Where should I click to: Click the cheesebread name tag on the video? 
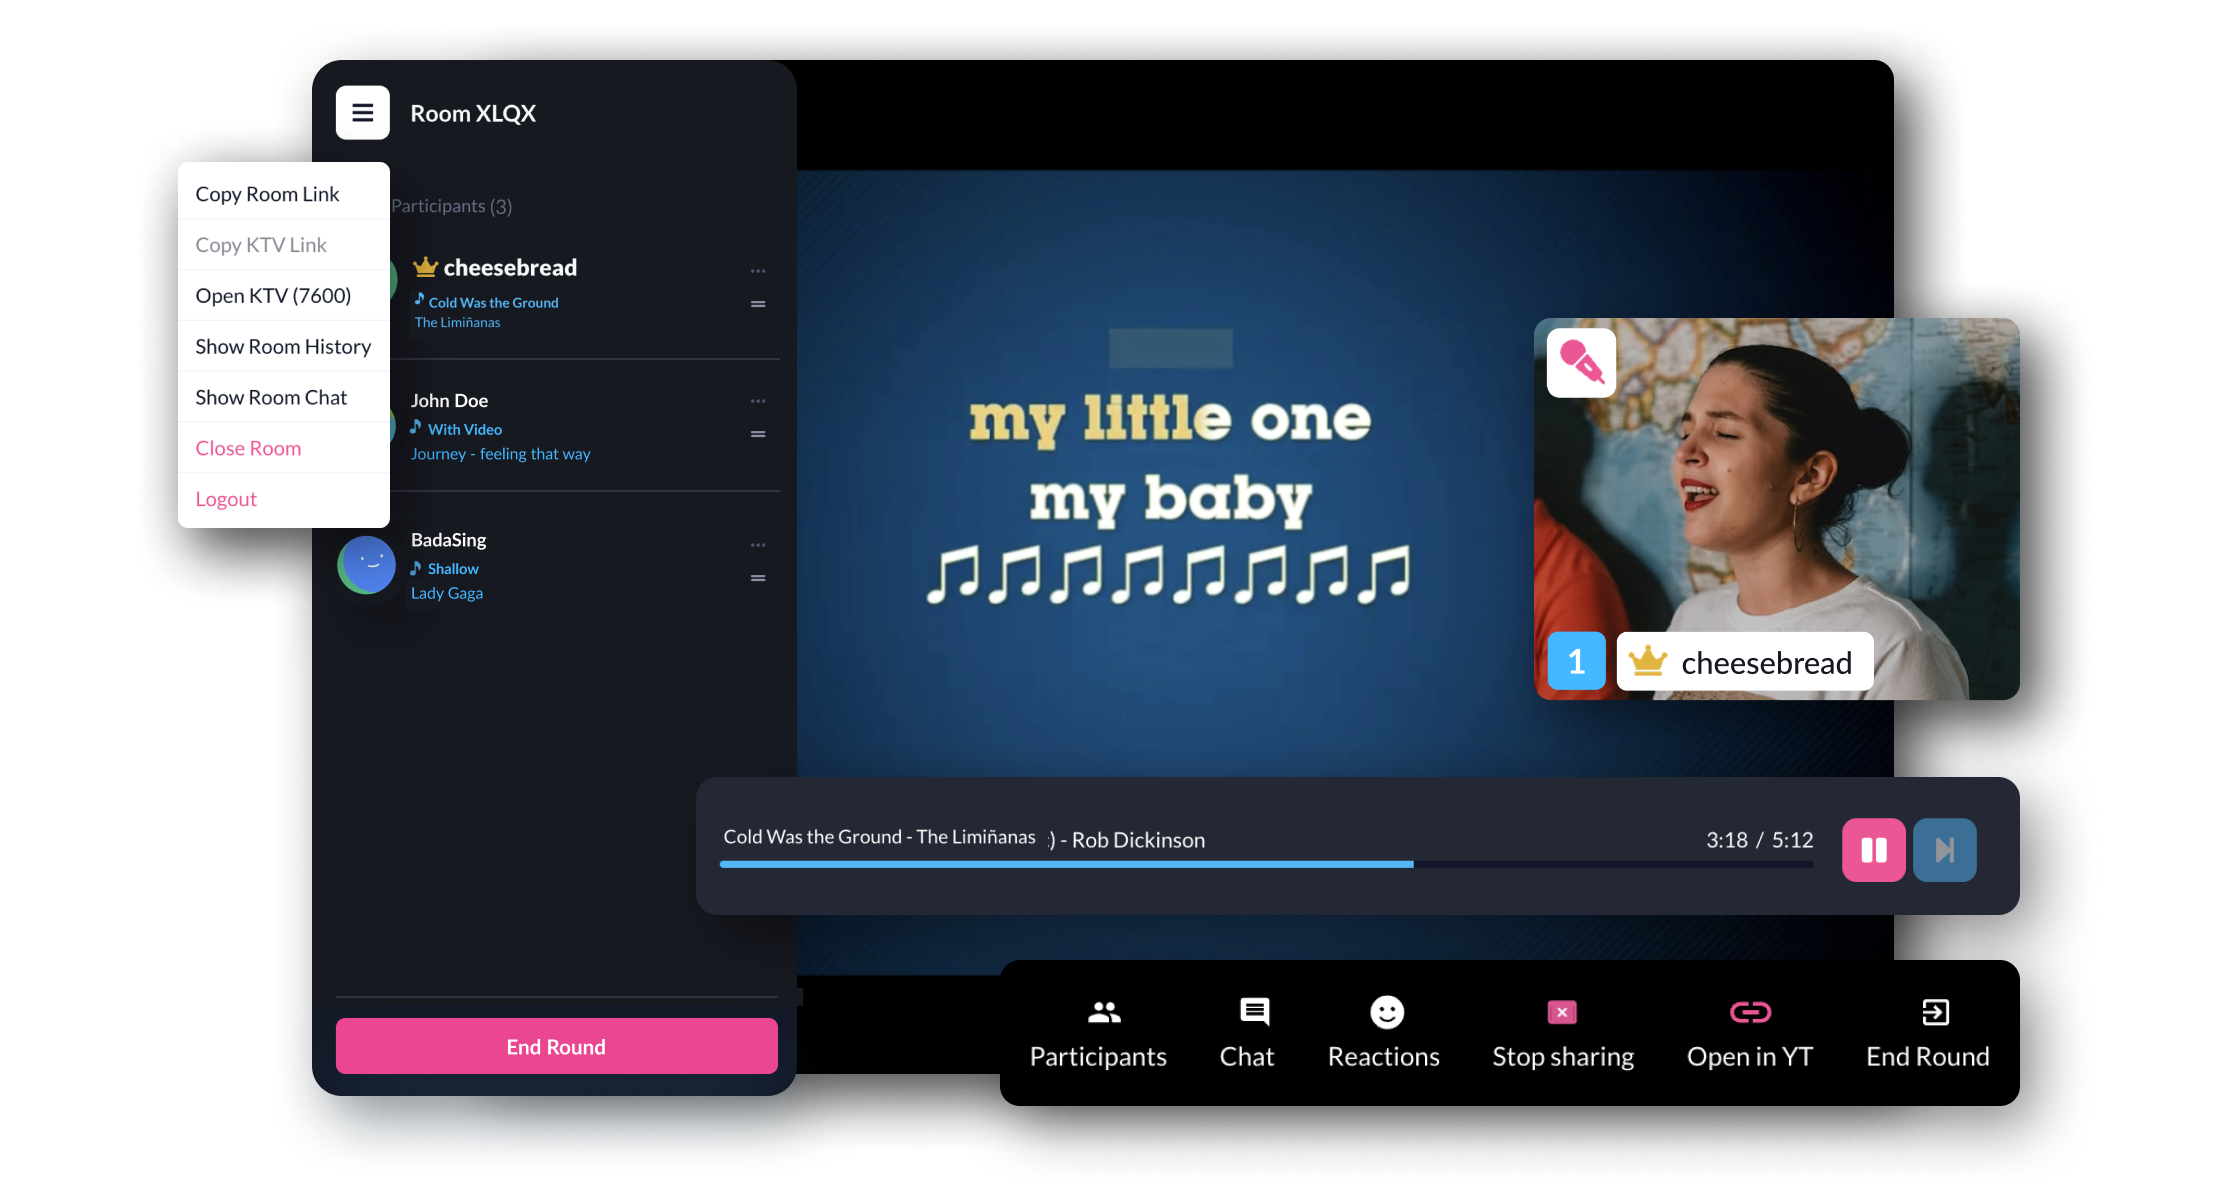[1744, 661]
